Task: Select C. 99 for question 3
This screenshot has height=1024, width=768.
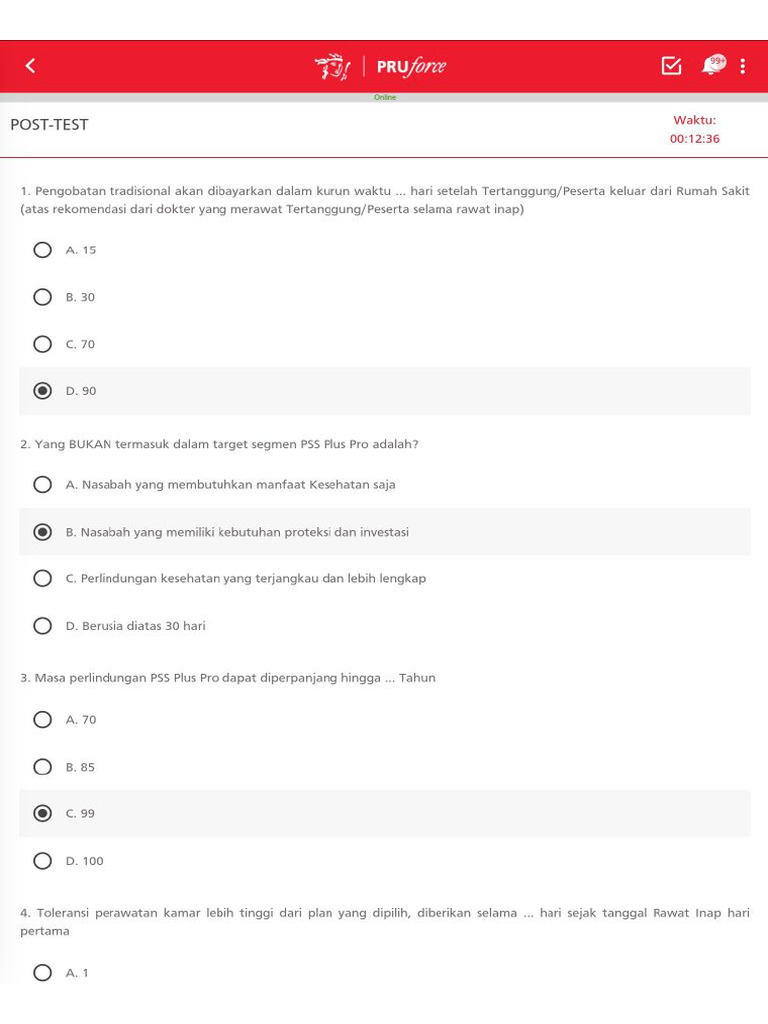Action: (x=43, y=814)
